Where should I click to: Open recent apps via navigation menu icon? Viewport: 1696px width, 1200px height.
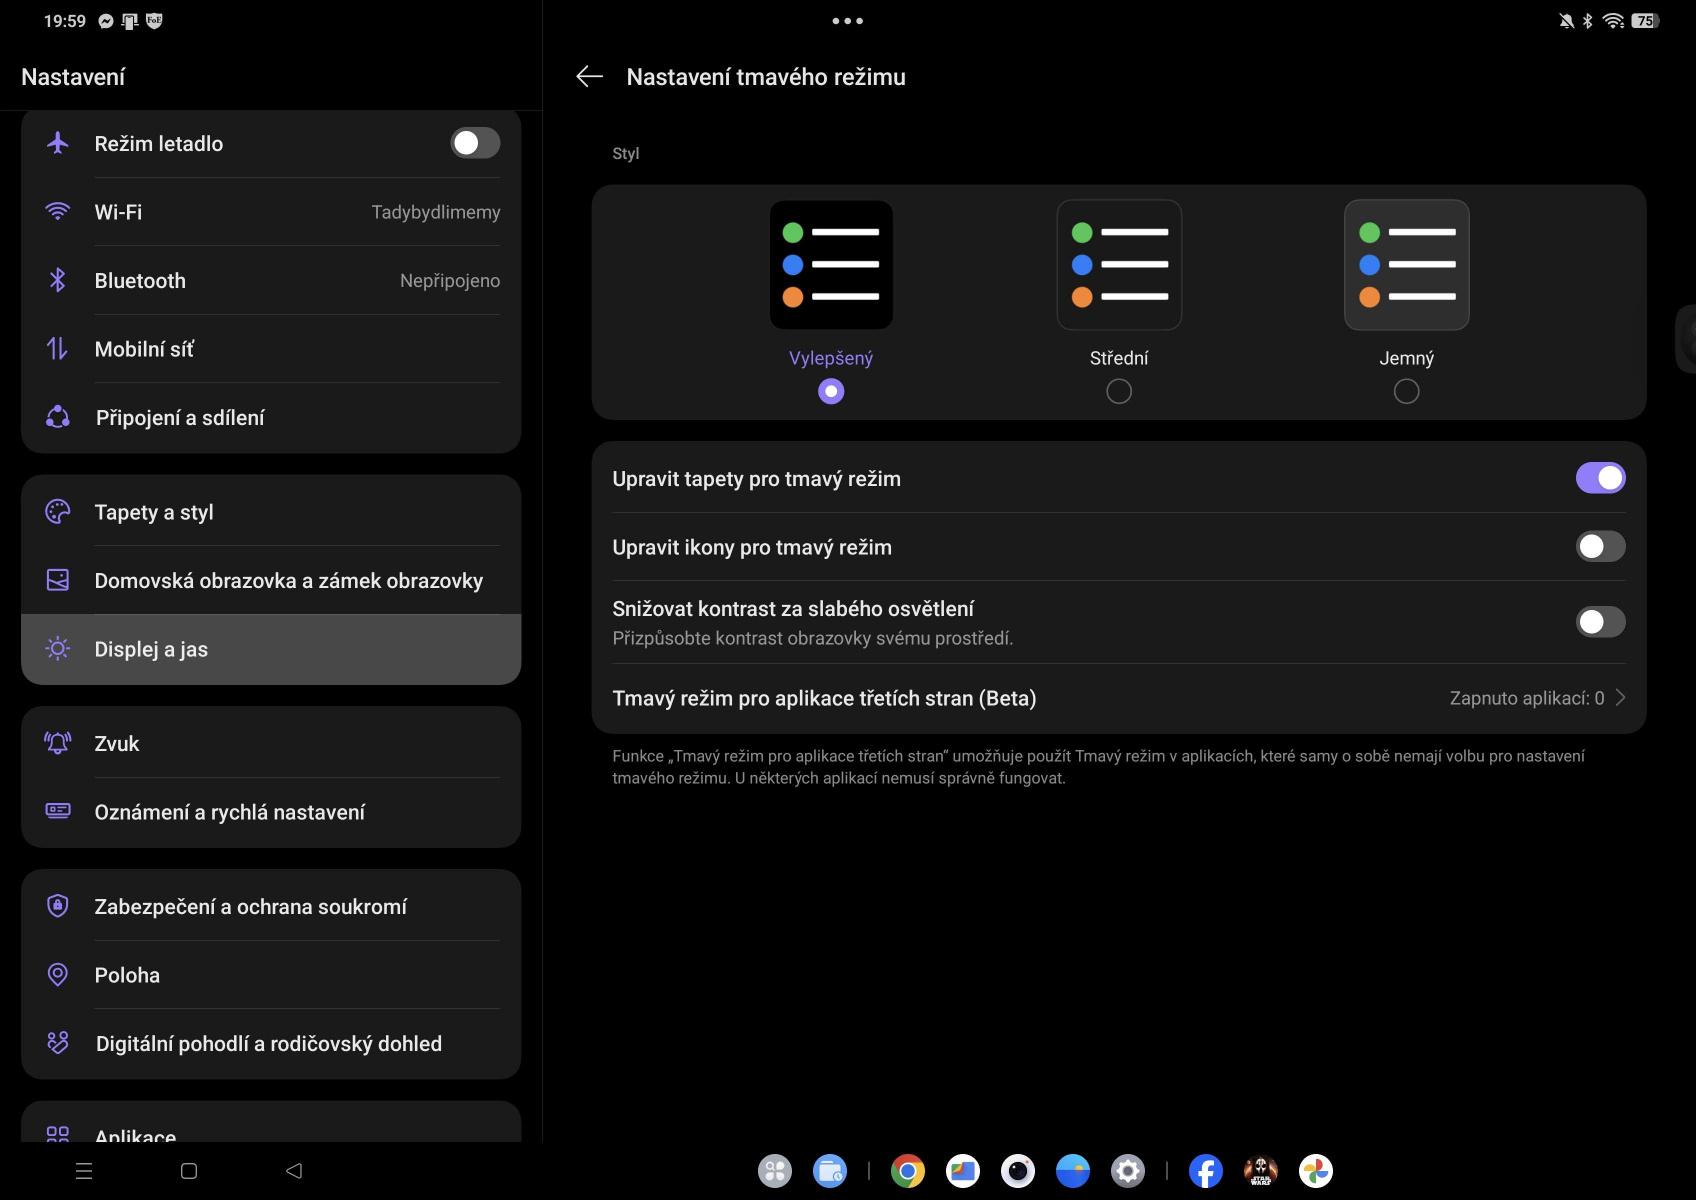84,1171
